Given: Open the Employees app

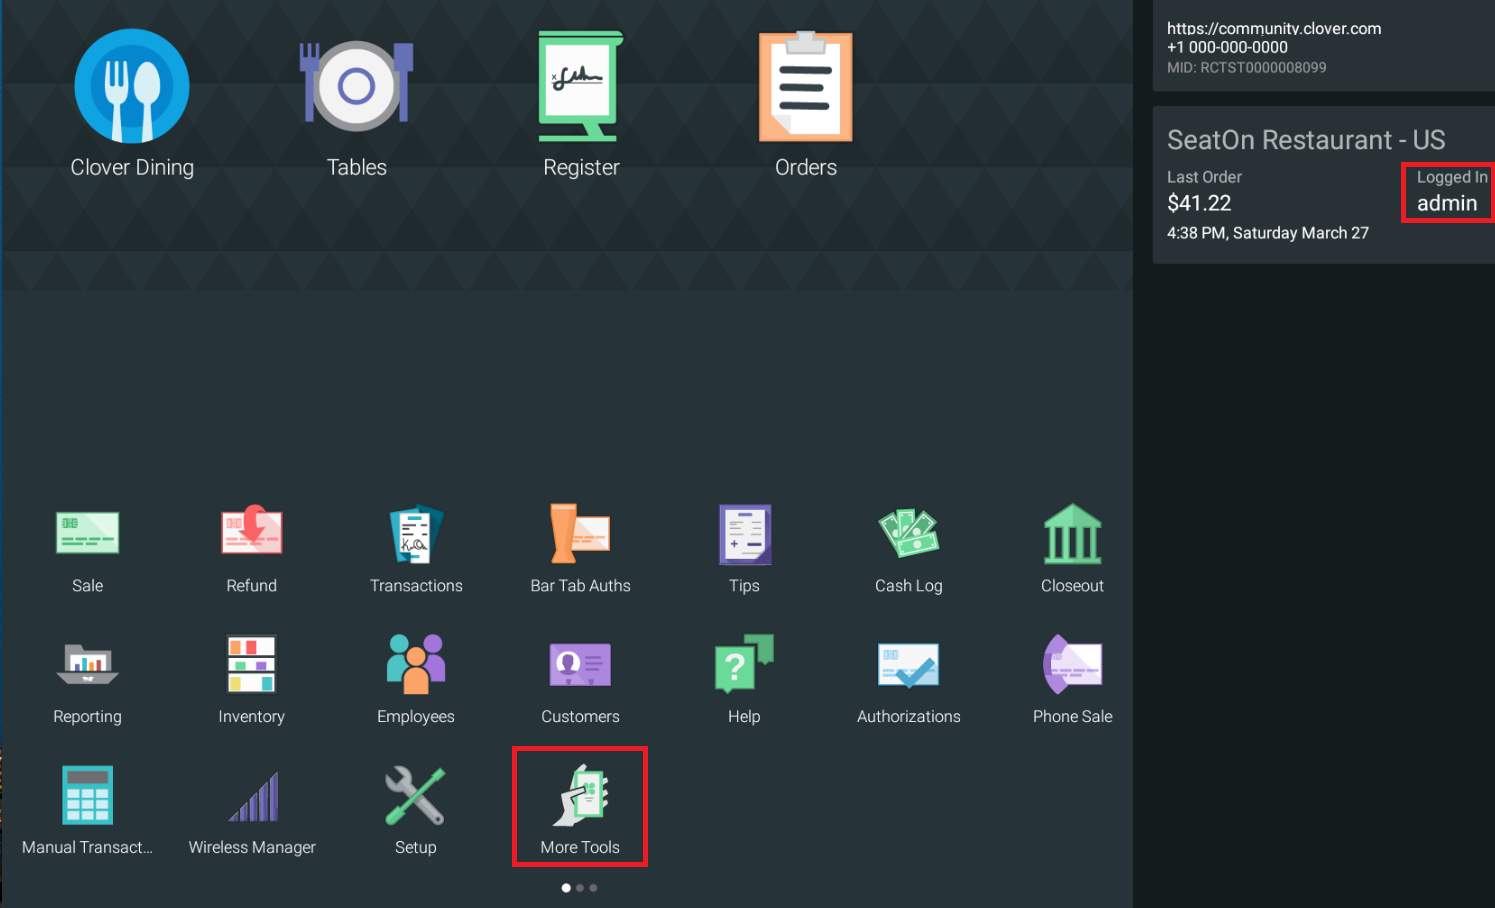Looking at the screenshot, I should click(416, 665).
